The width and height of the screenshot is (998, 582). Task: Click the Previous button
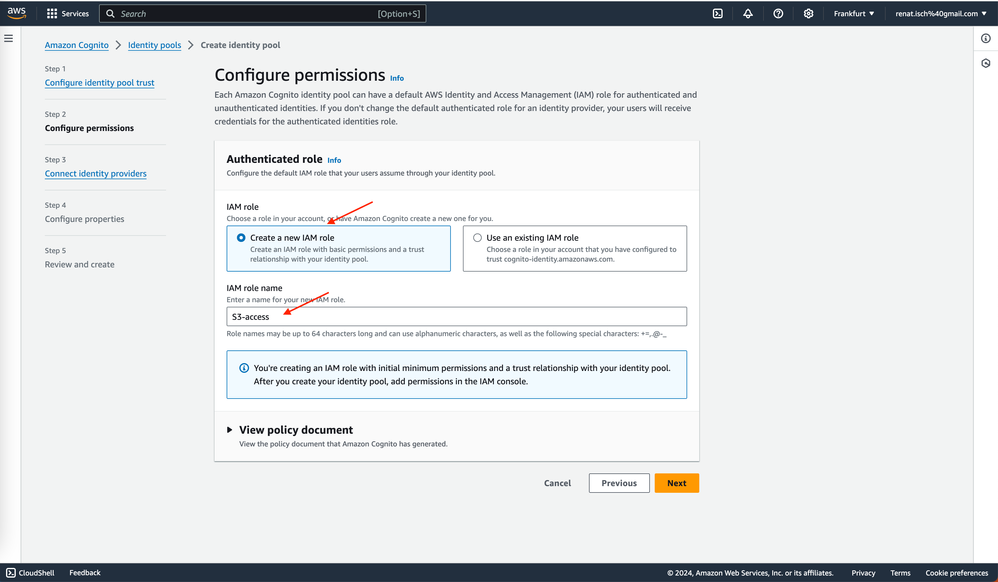click(x=619, y=483)
